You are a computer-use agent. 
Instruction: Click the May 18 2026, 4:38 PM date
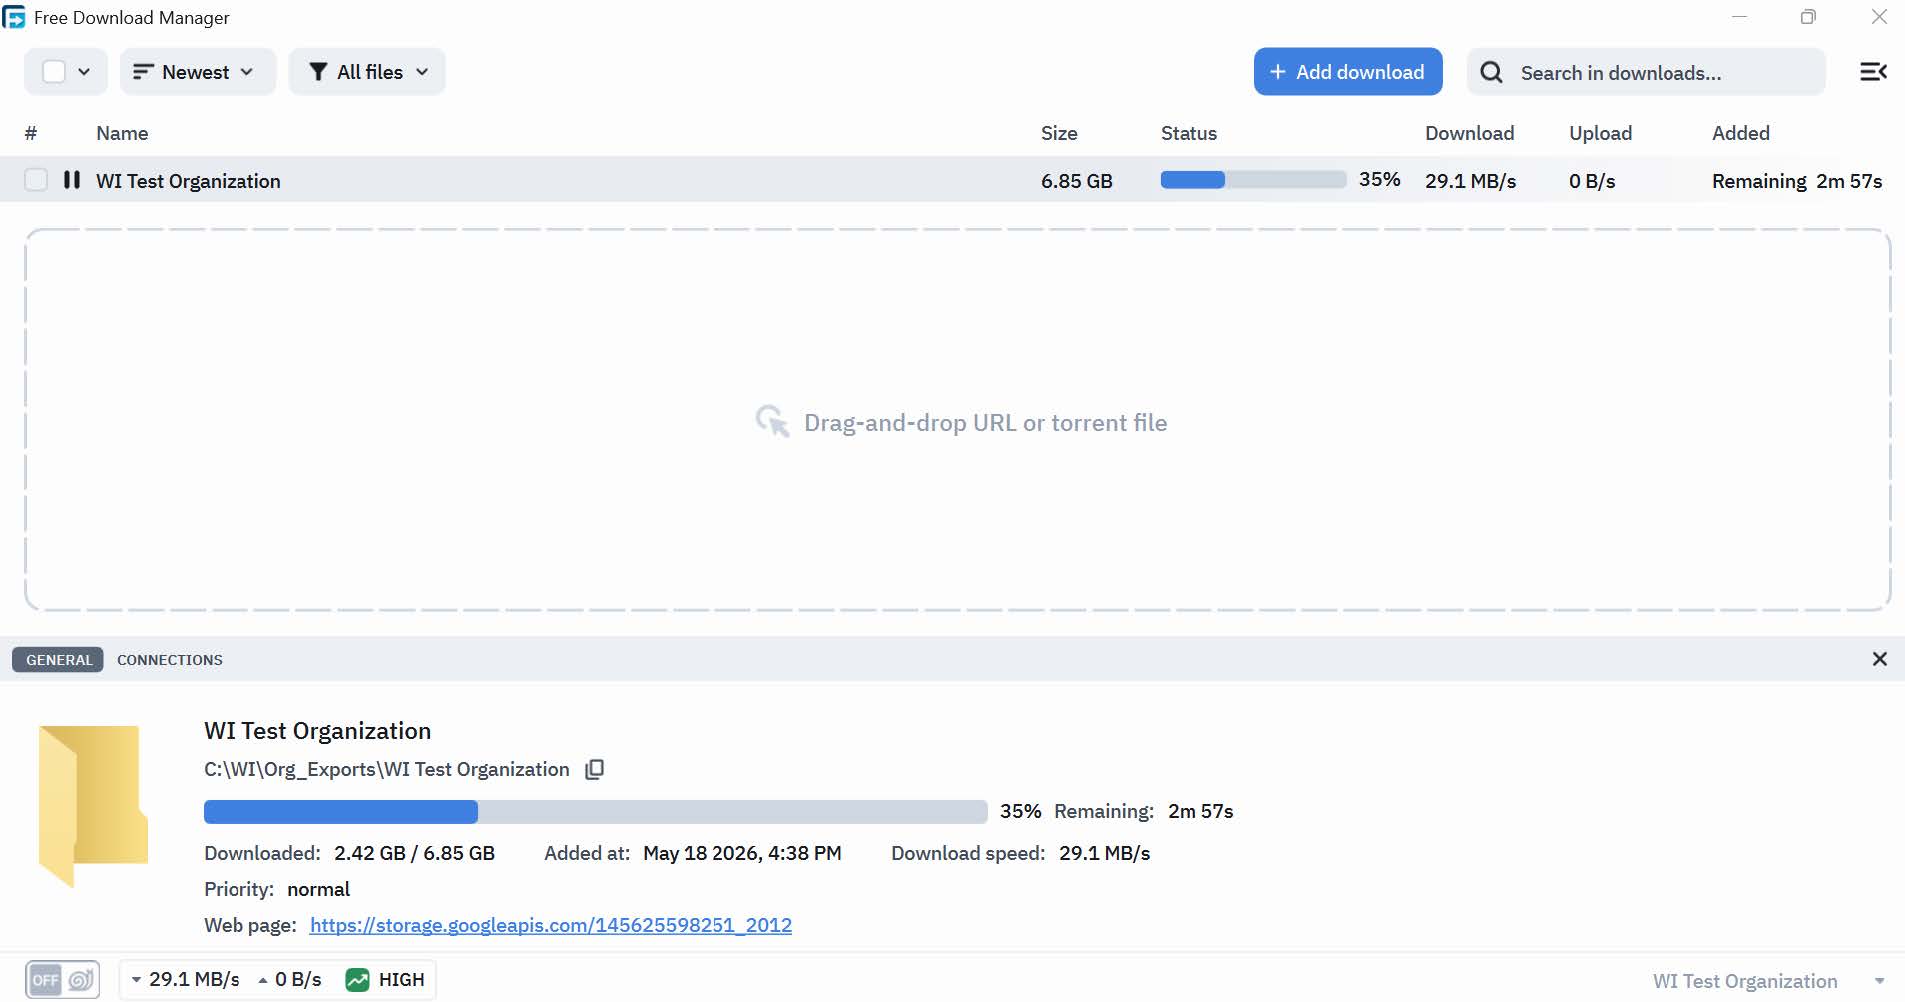pyautogui.click(x=742, y=853)
